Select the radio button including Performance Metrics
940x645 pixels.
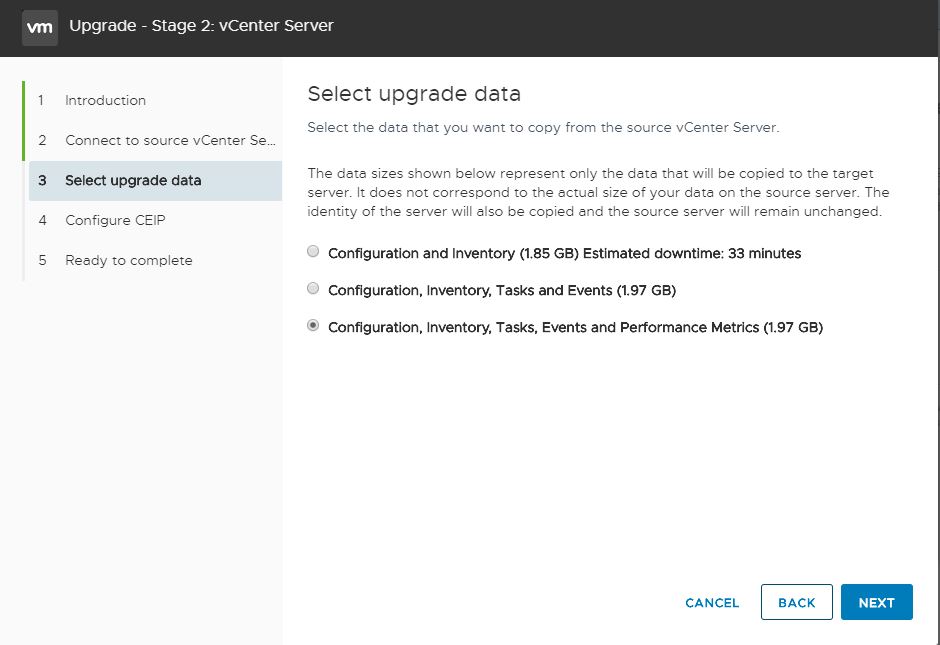(x=313, y=325)
